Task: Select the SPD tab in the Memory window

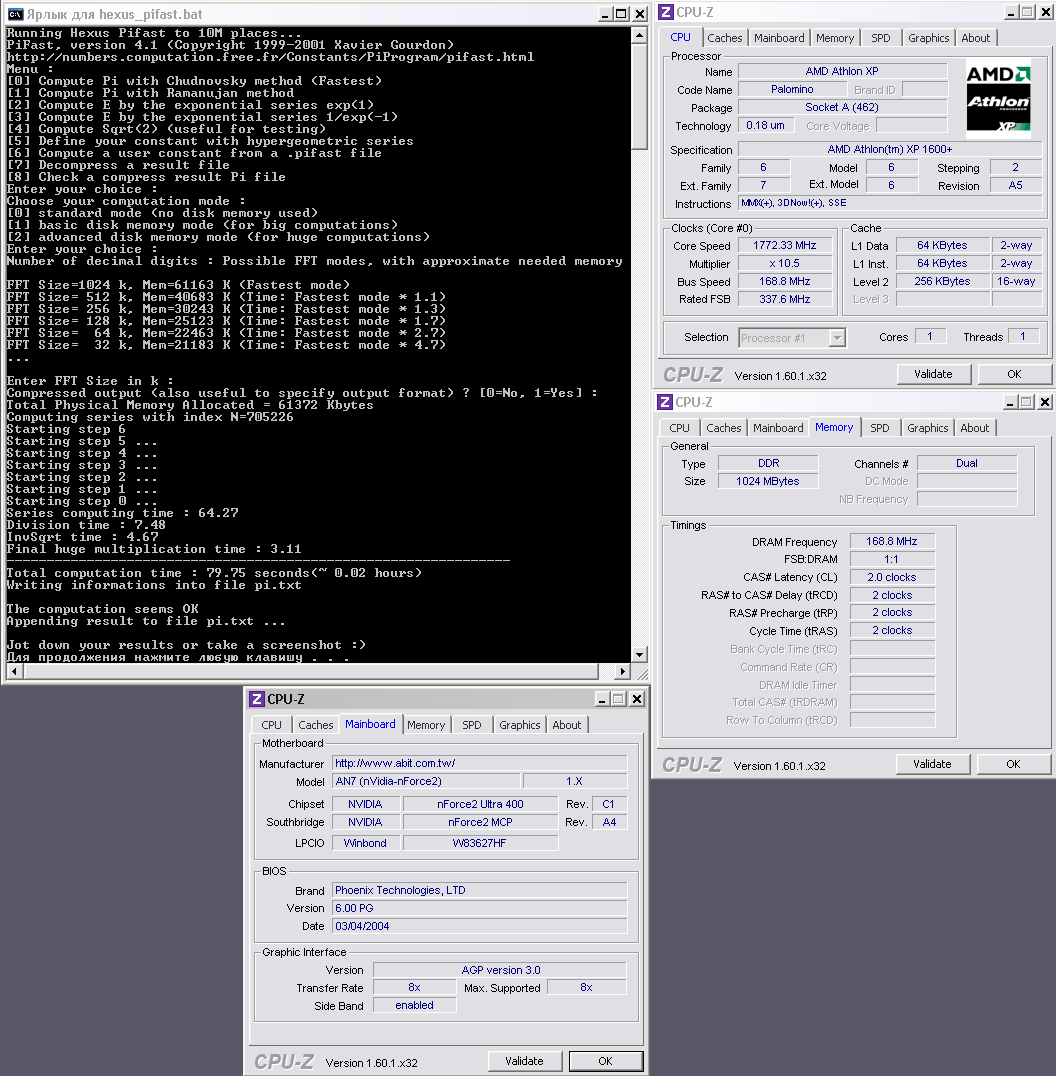Action: click(x=880, y=428)
